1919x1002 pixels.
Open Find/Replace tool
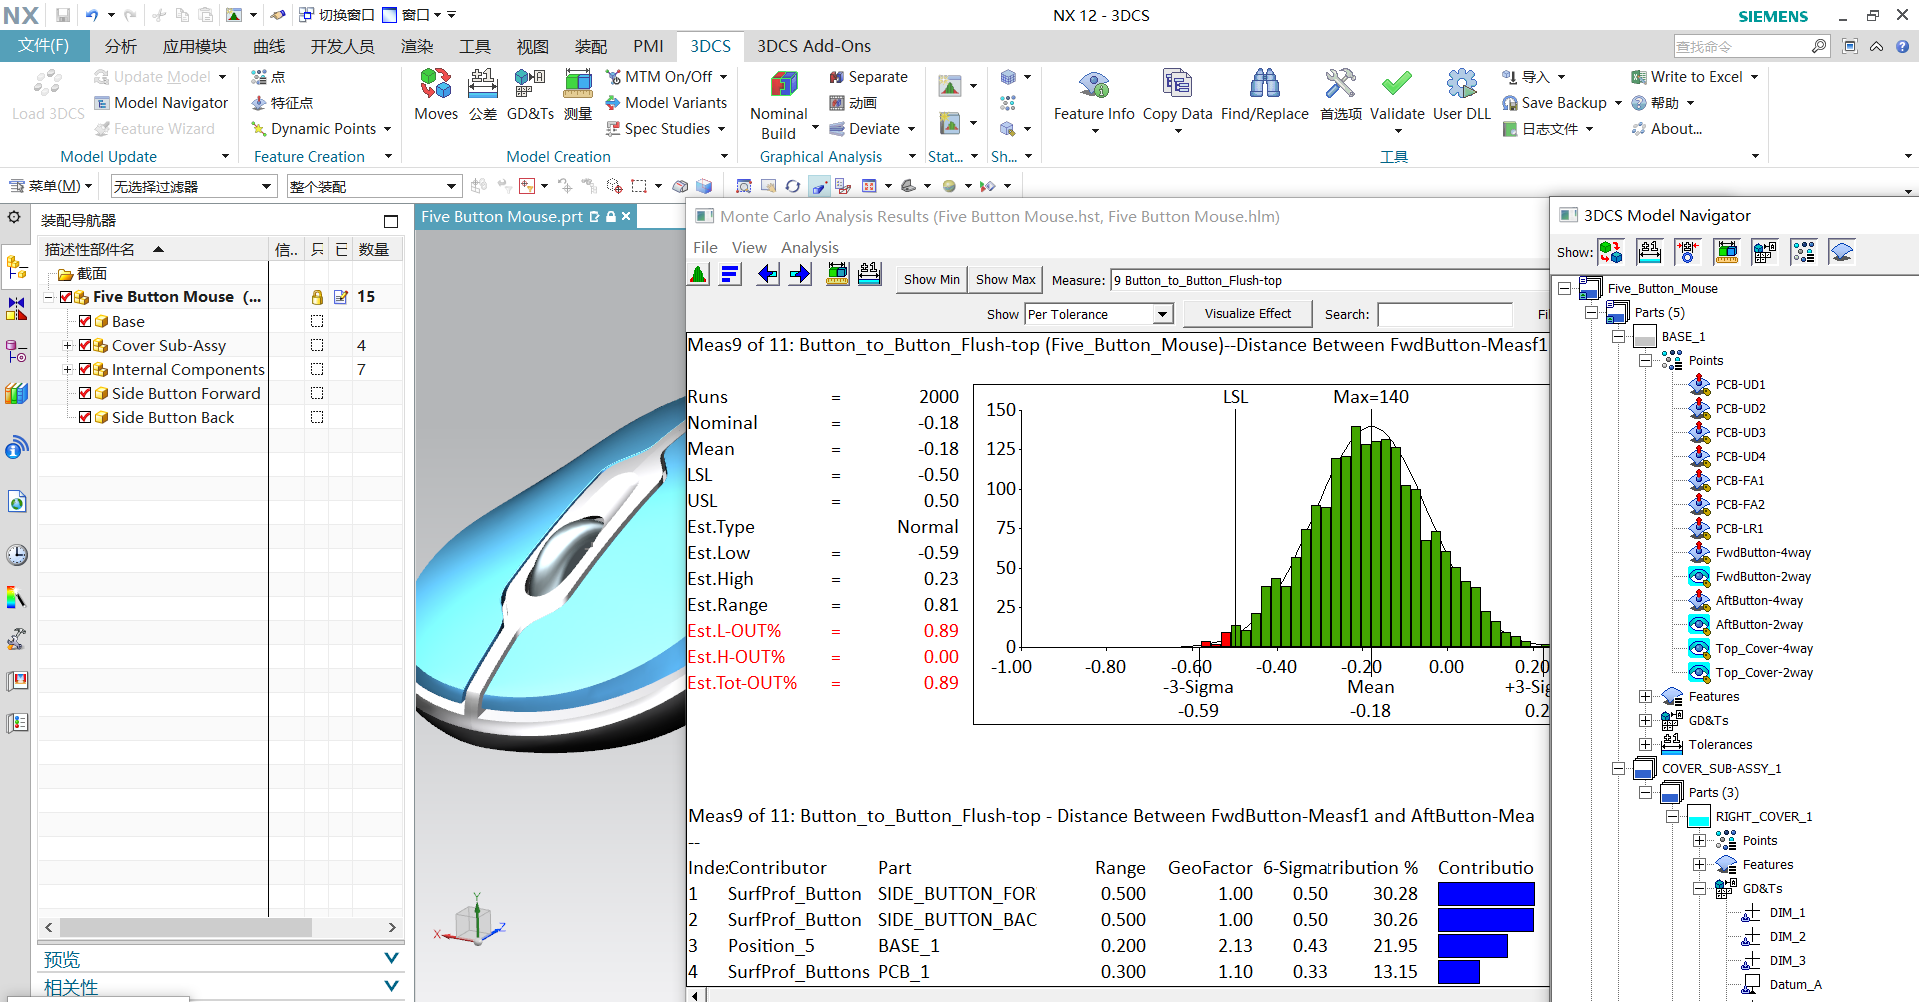(1264, 96)
